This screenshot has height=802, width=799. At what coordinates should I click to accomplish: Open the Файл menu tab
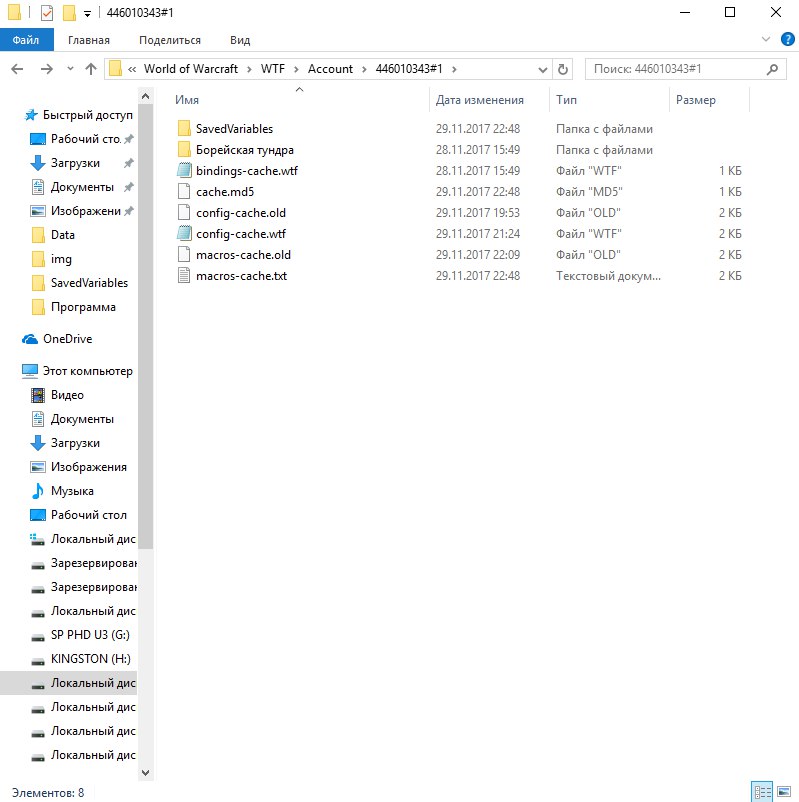point(25,40)
